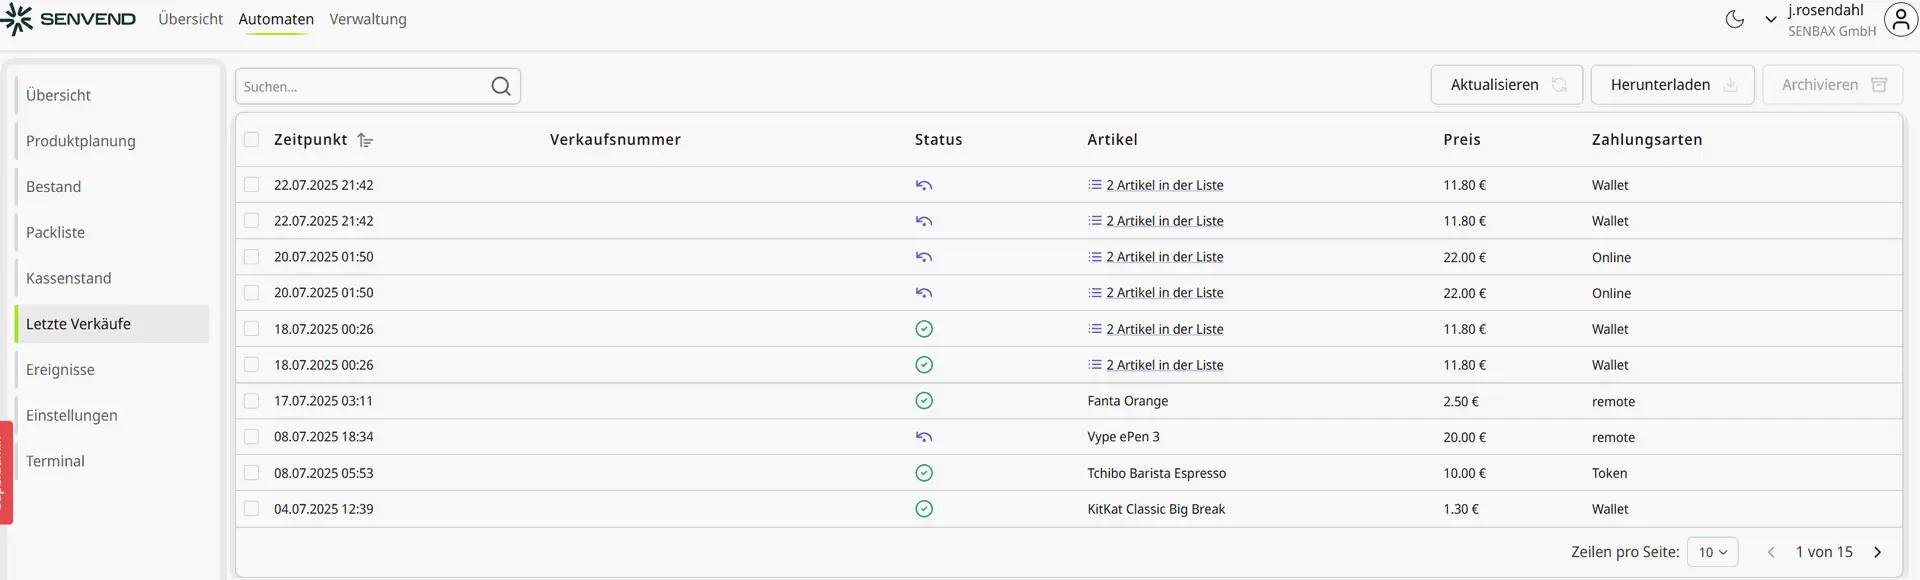Toggle dark mode with the moon icon
This screenshot has height=580, width=1920.
pos(1735,19)
